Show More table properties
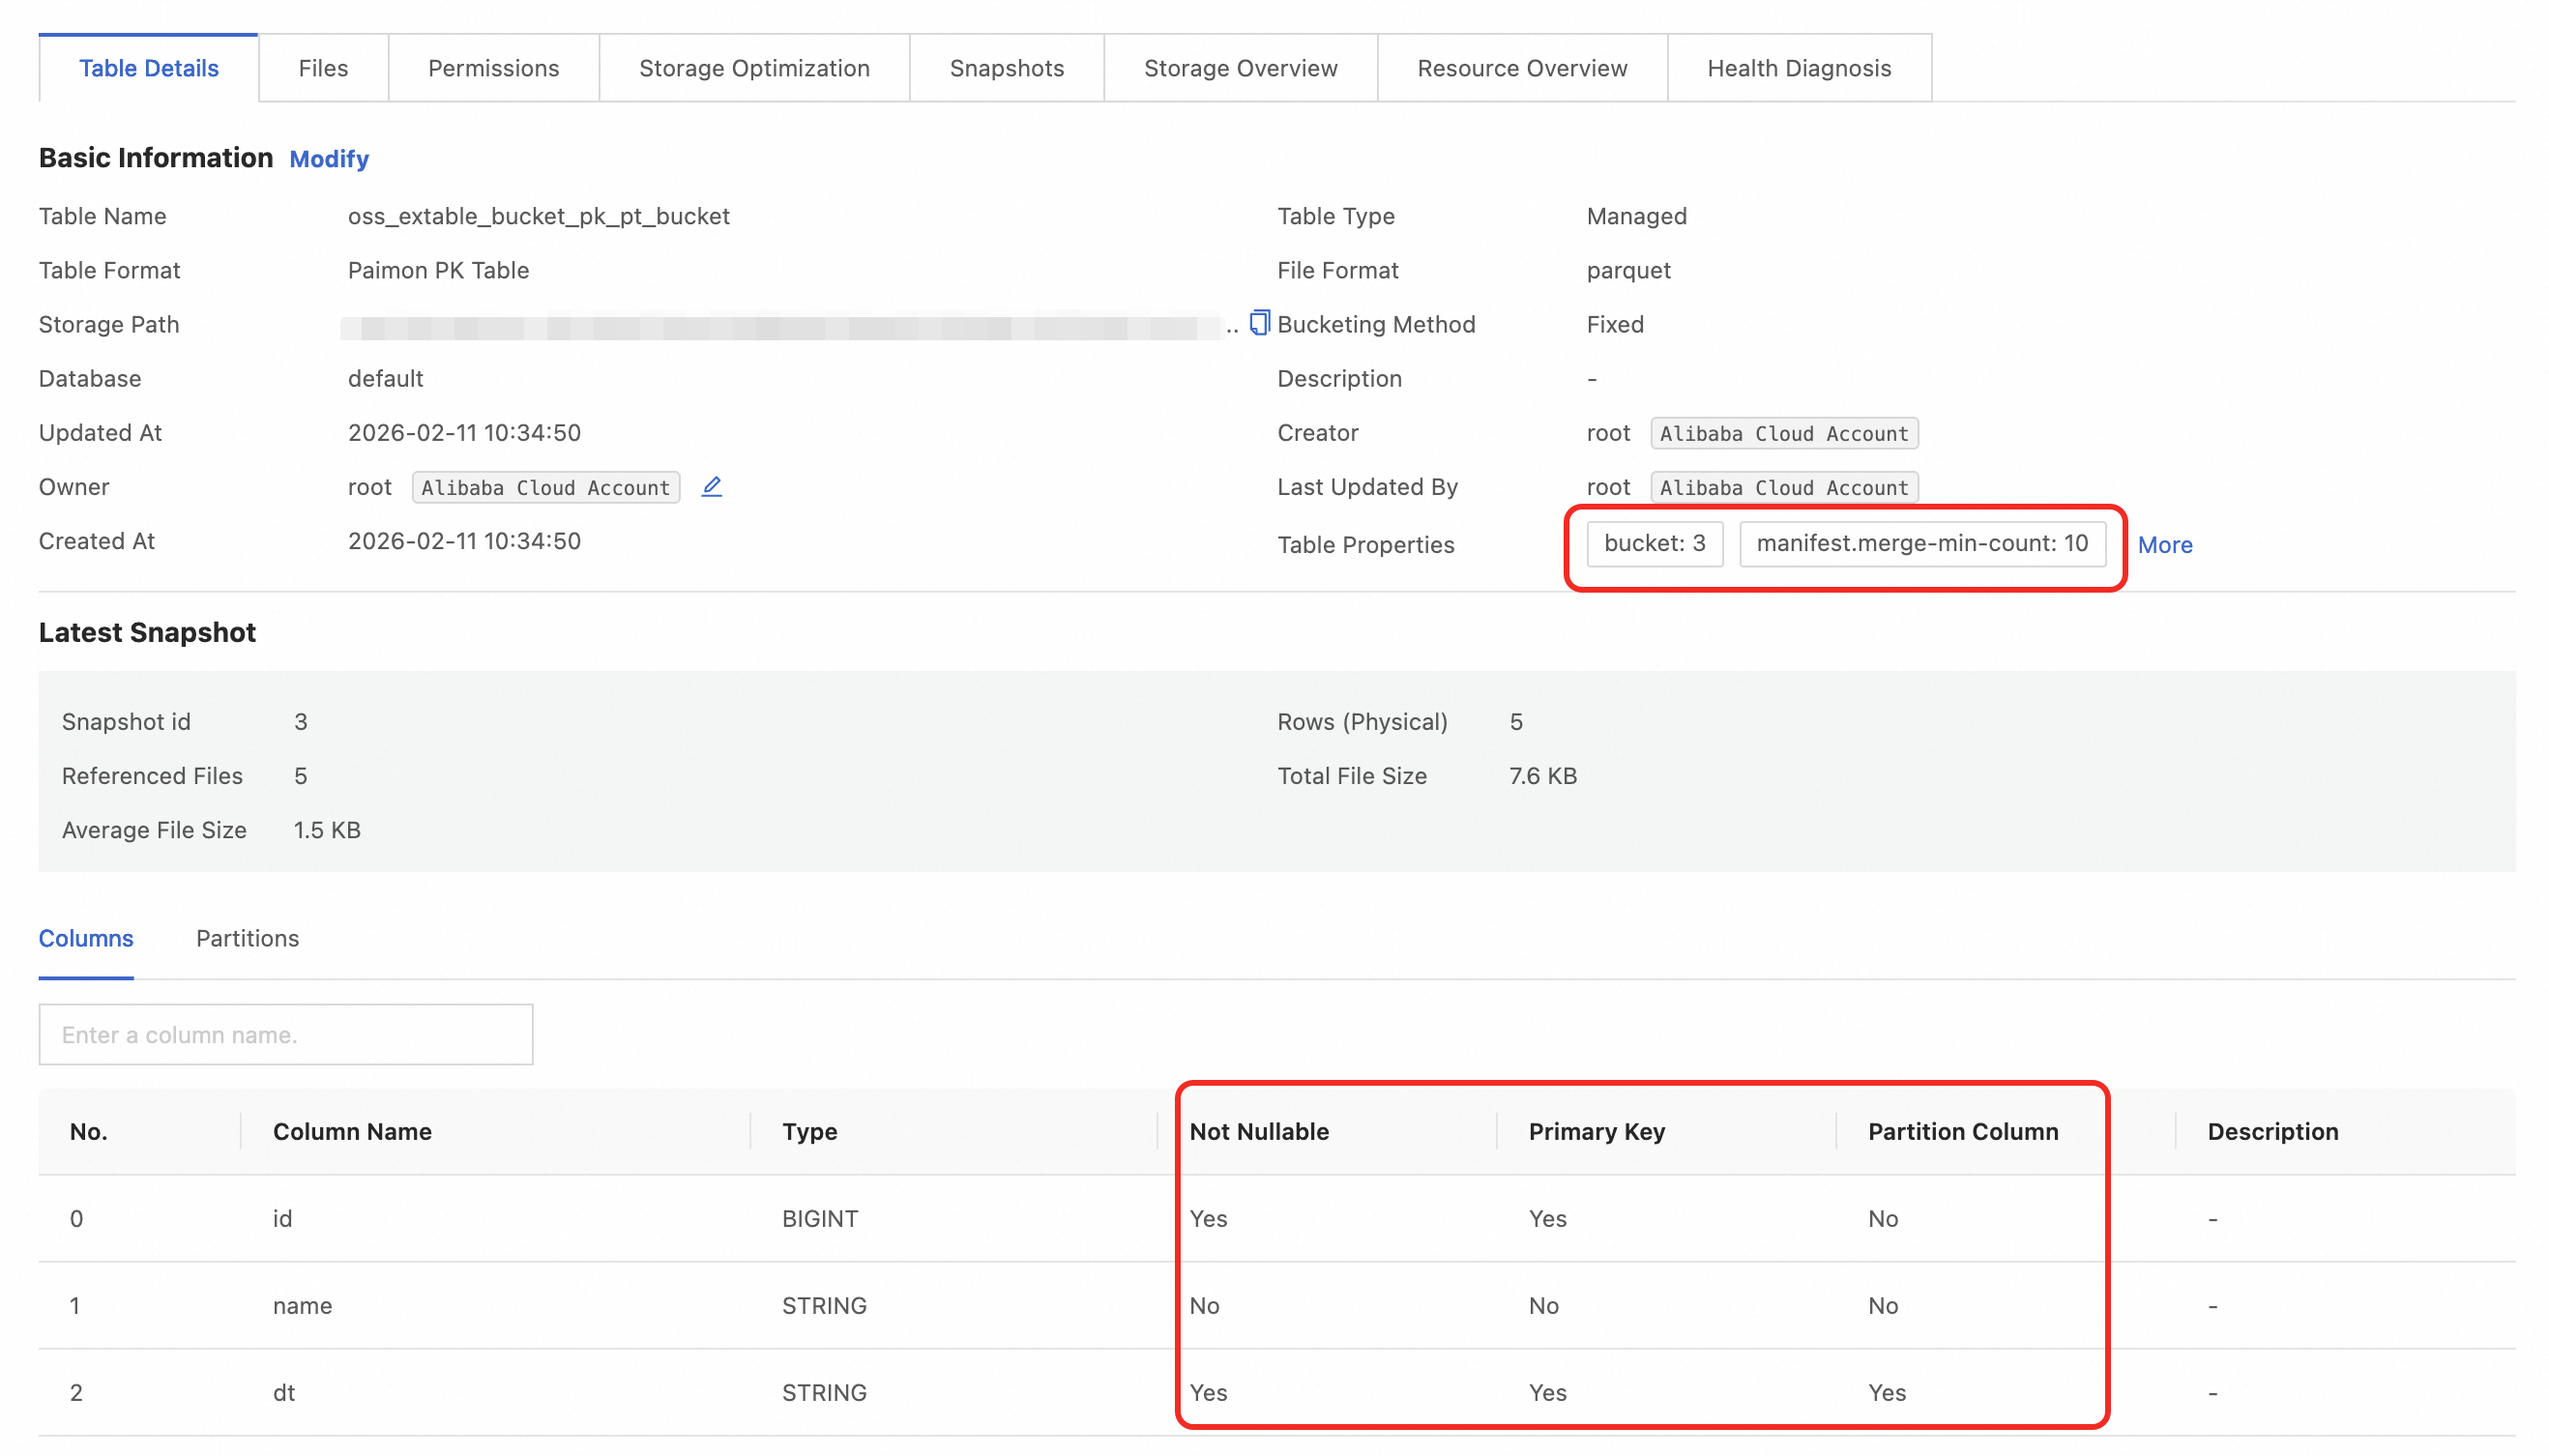The height and width of the screenshot is (1456, 2549). coord(2164,545)
